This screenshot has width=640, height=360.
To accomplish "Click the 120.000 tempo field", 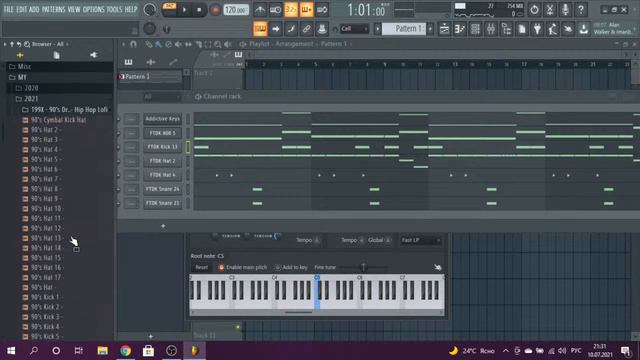I will tap(236, 10).
